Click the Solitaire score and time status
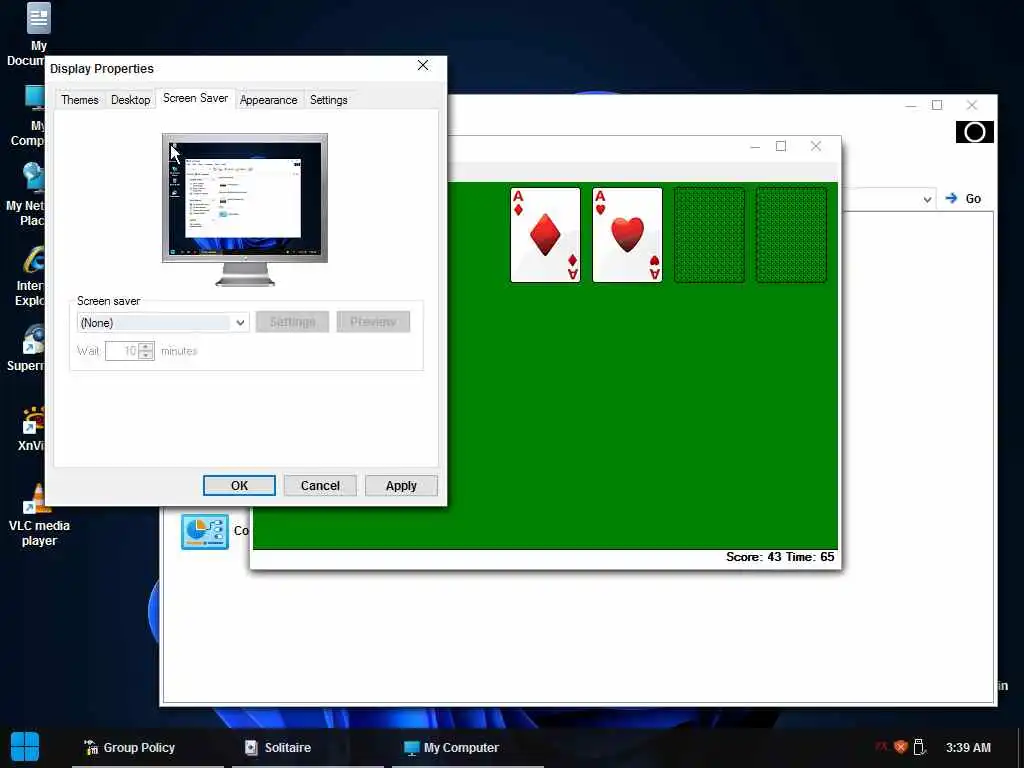This screenshot has width=1024, height=768. [x=780, y=557]
